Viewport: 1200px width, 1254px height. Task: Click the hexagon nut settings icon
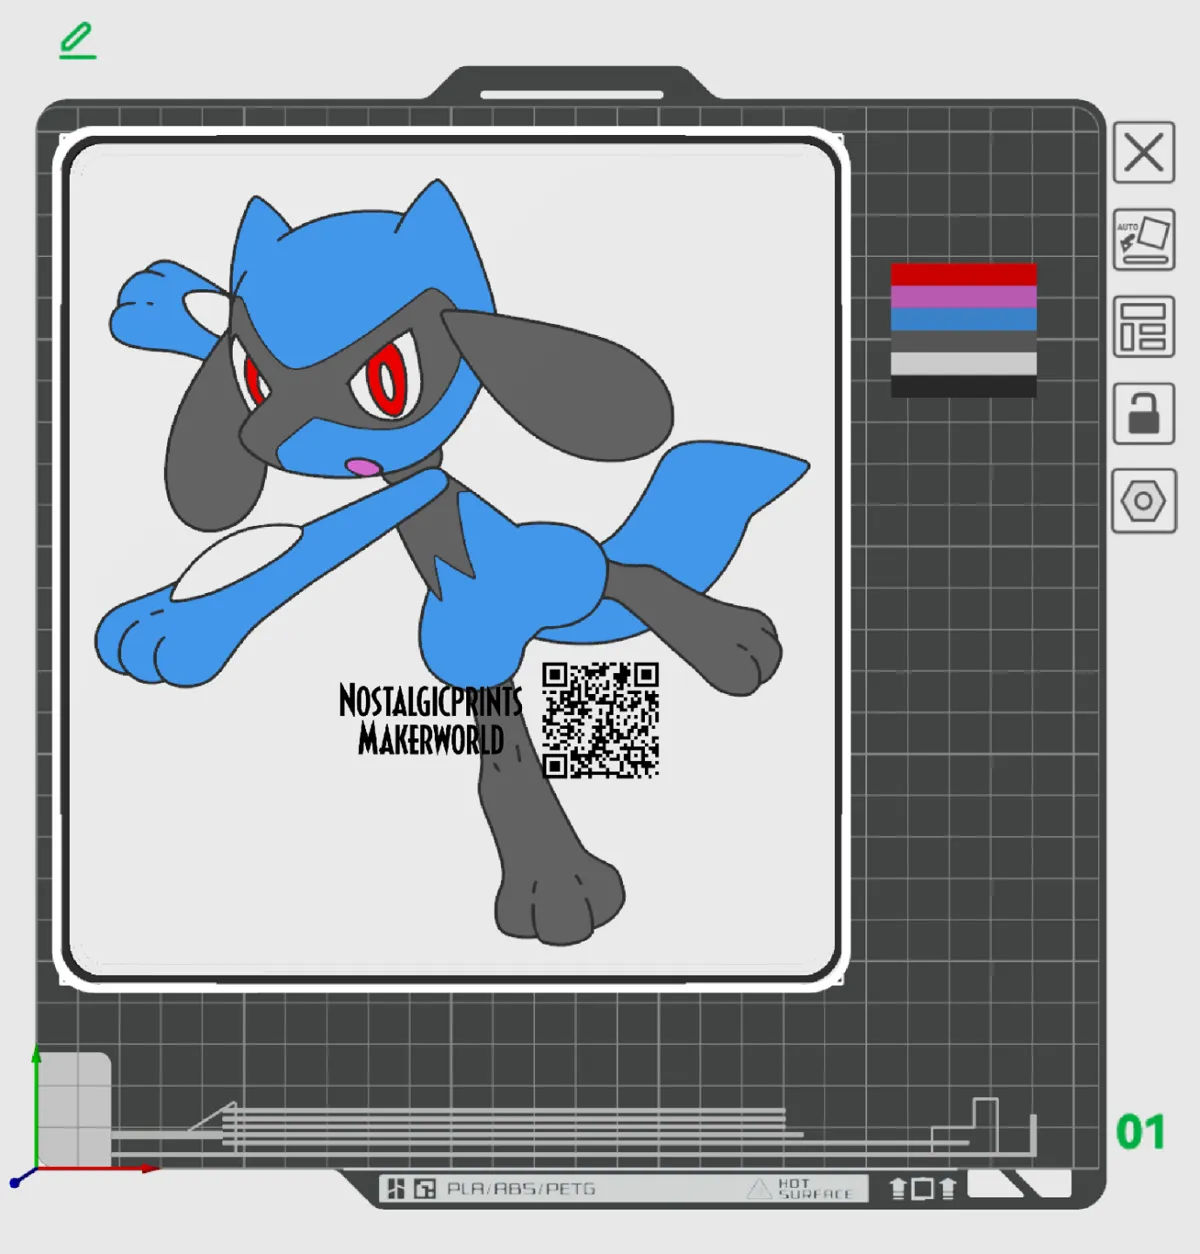(1143, 502)
